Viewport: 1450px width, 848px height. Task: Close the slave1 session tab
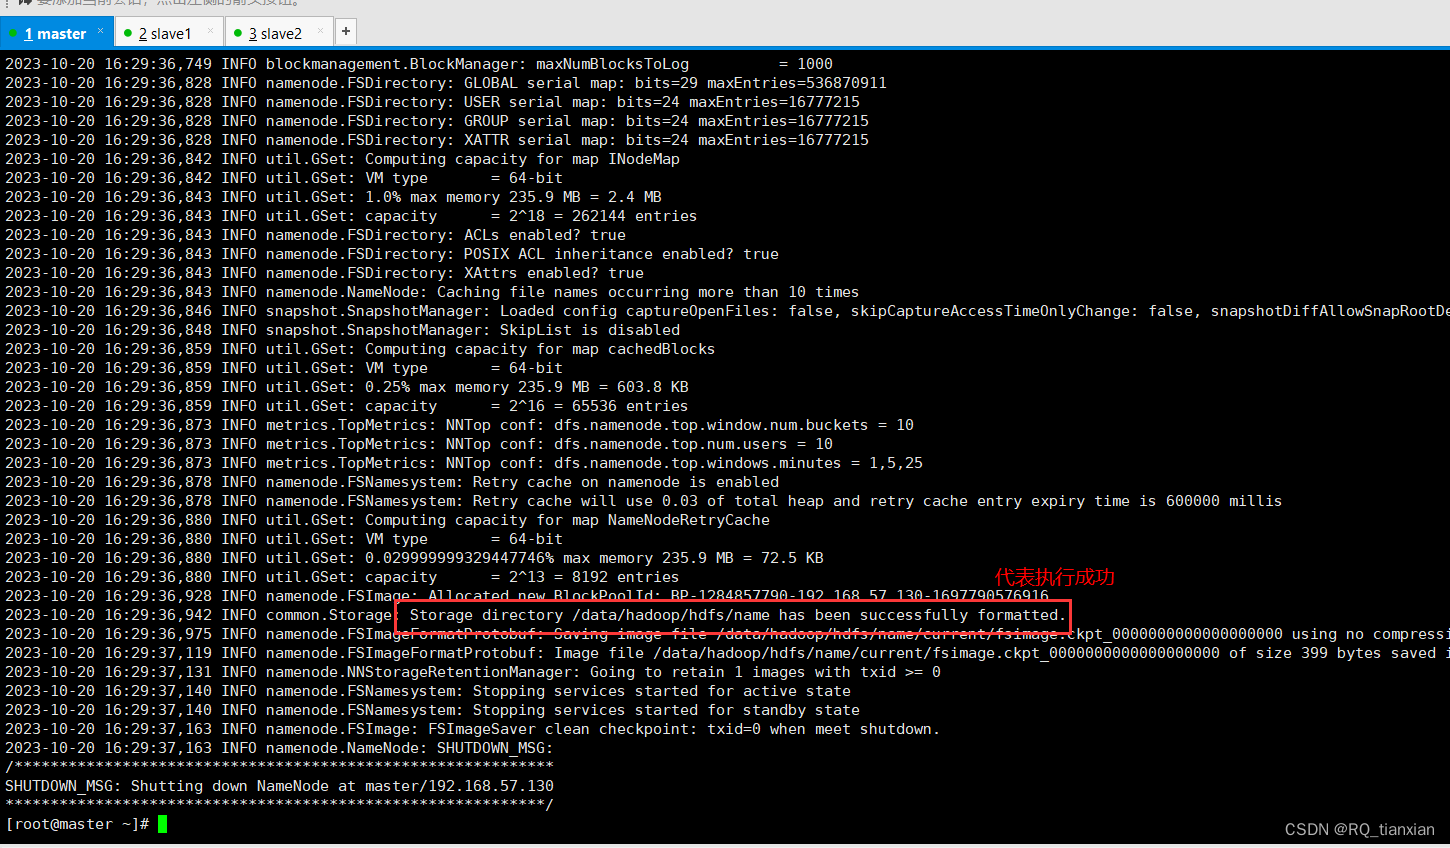(x=210, y=31)
